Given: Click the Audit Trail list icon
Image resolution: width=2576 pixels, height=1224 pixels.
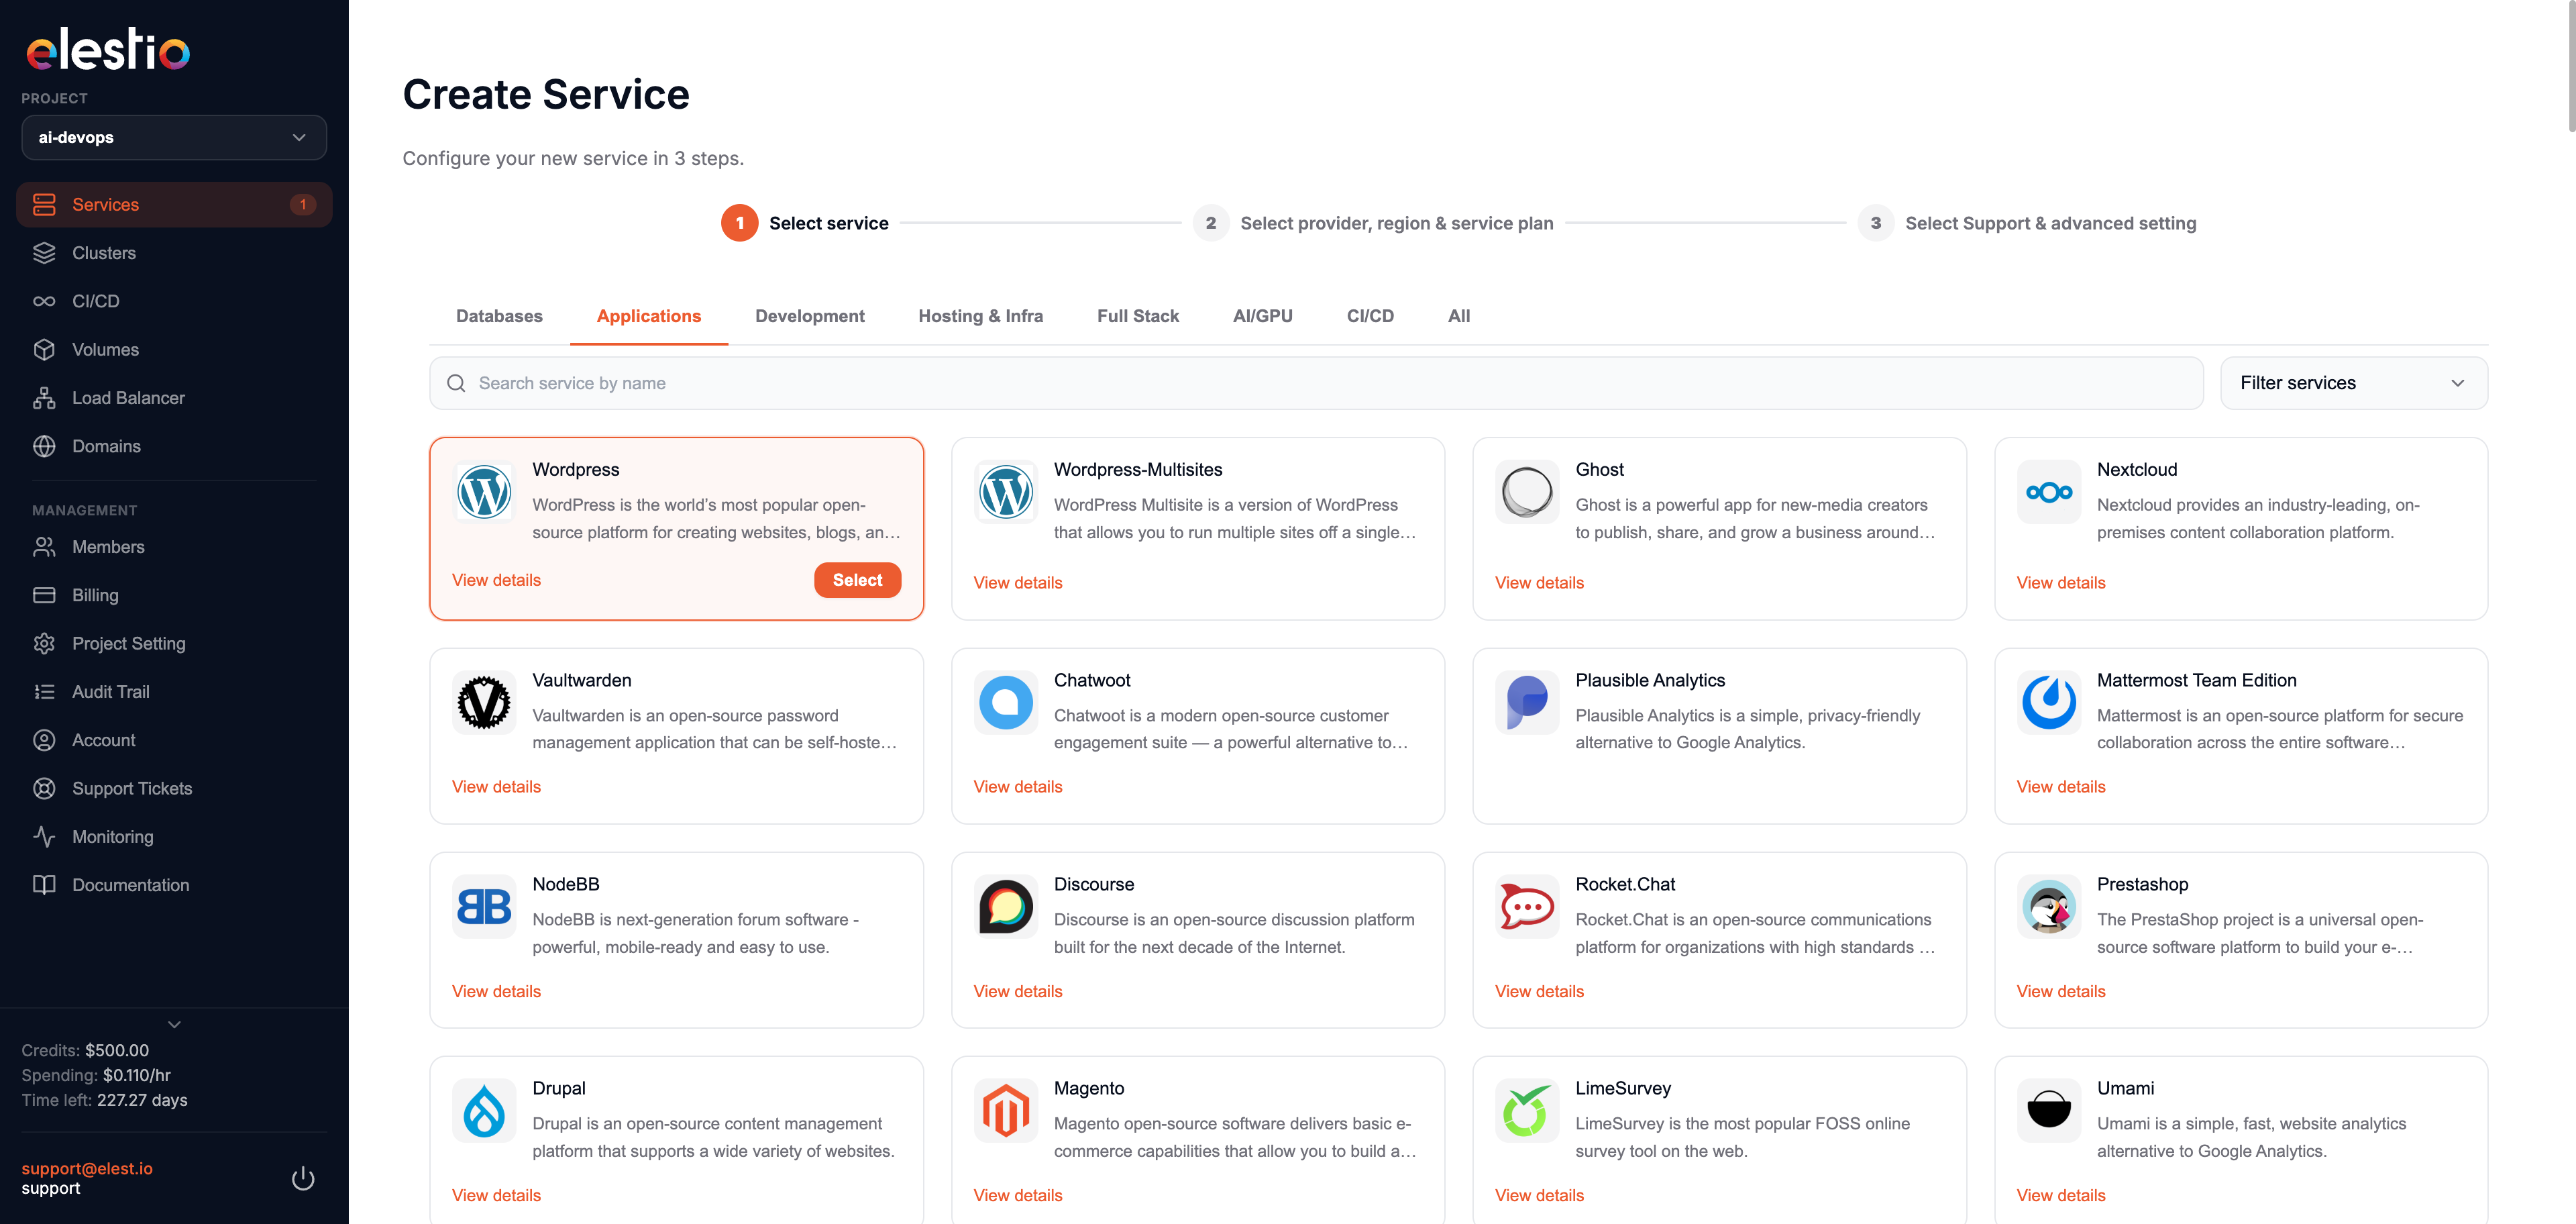Looking at the screenshot, I should pos(44,692).
